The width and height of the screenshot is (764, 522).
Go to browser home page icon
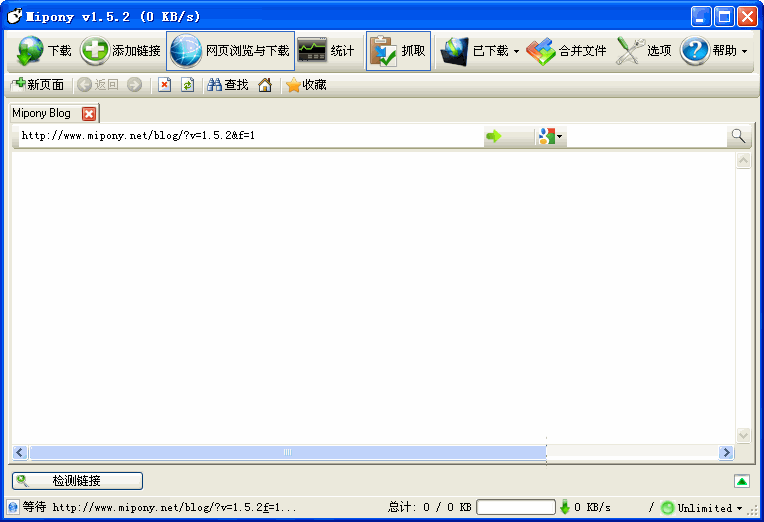coord(265,85)
